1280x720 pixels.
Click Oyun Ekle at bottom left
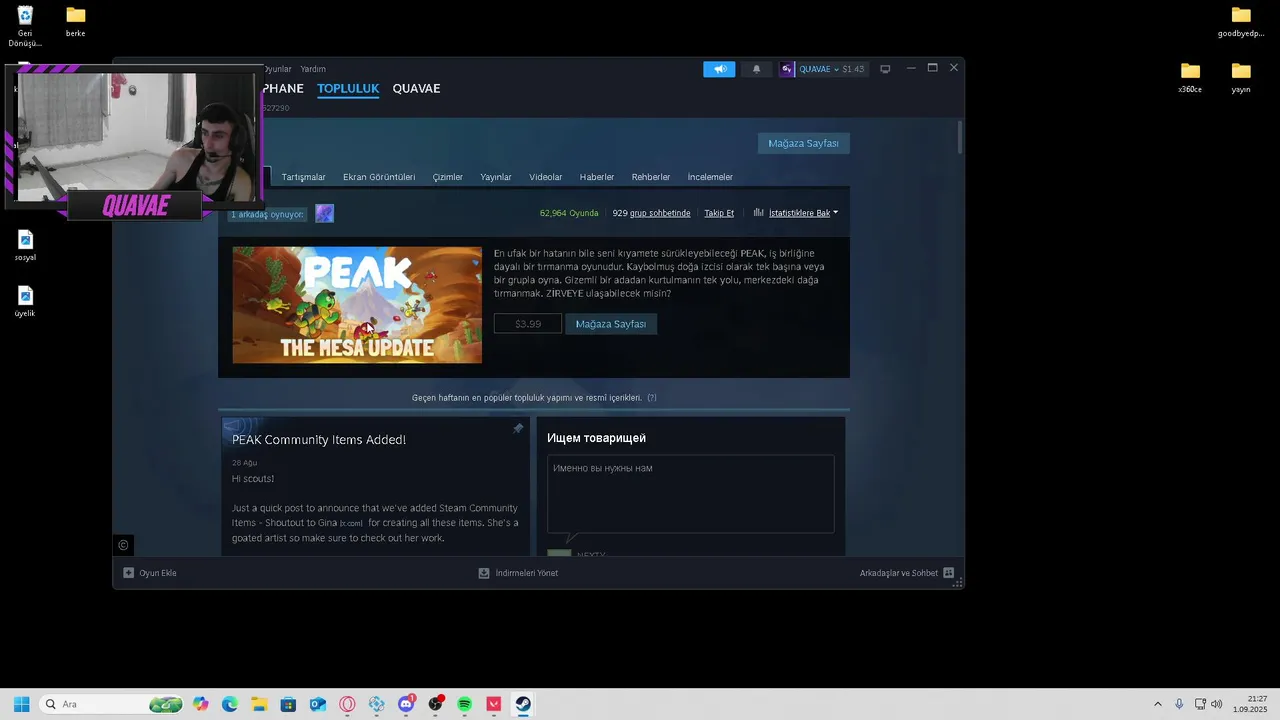(x=150, y=573)
